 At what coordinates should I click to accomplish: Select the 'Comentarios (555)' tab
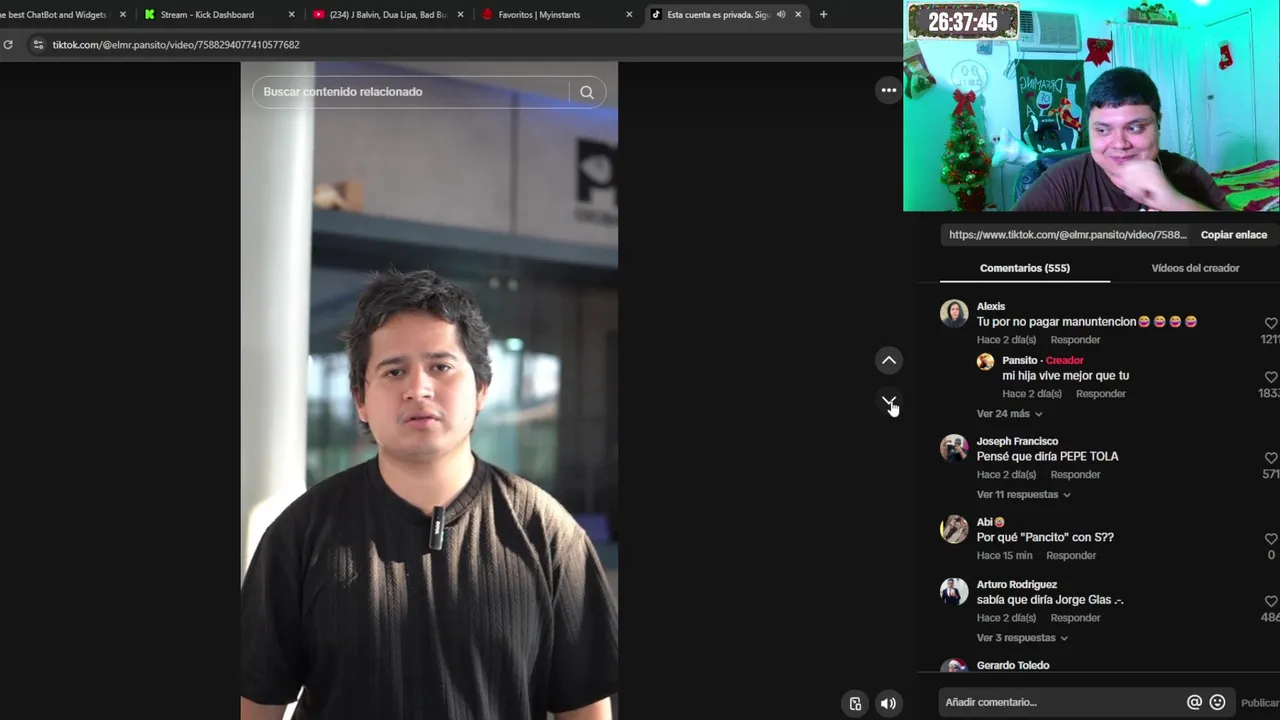point(1025,268)
